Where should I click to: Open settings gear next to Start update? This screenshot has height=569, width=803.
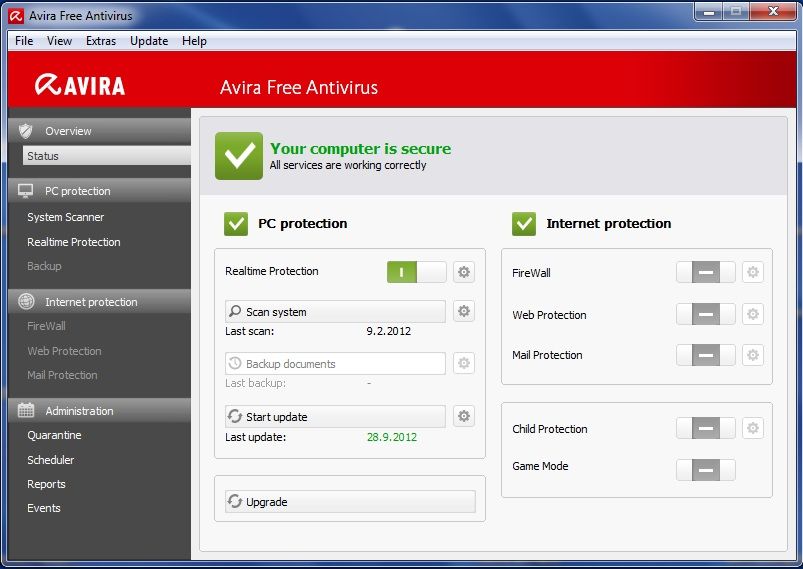pyautogui.click(x=463, y=417)
